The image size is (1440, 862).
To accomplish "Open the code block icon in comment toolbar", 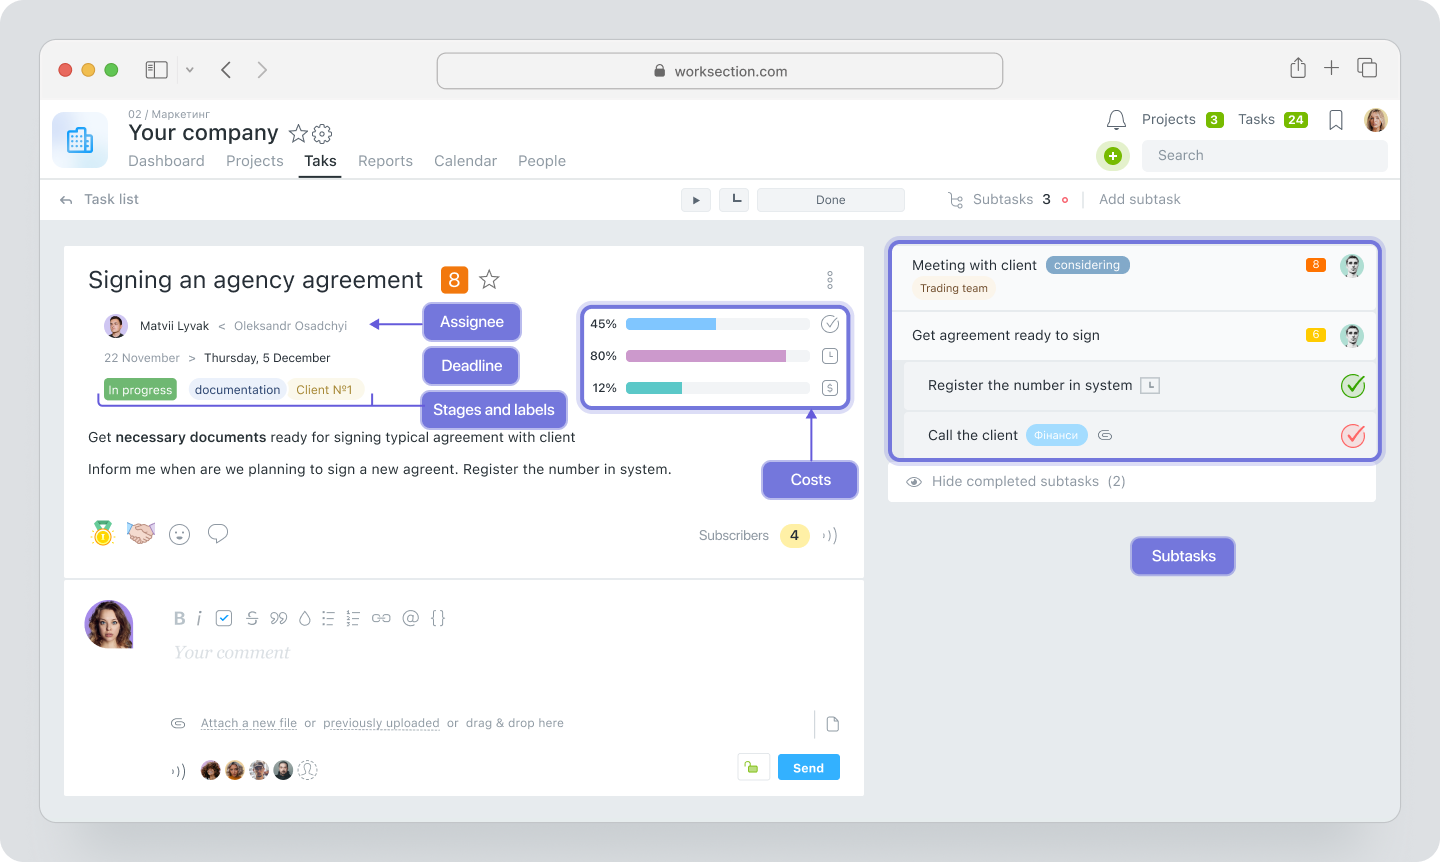I will tap(437, 618).
